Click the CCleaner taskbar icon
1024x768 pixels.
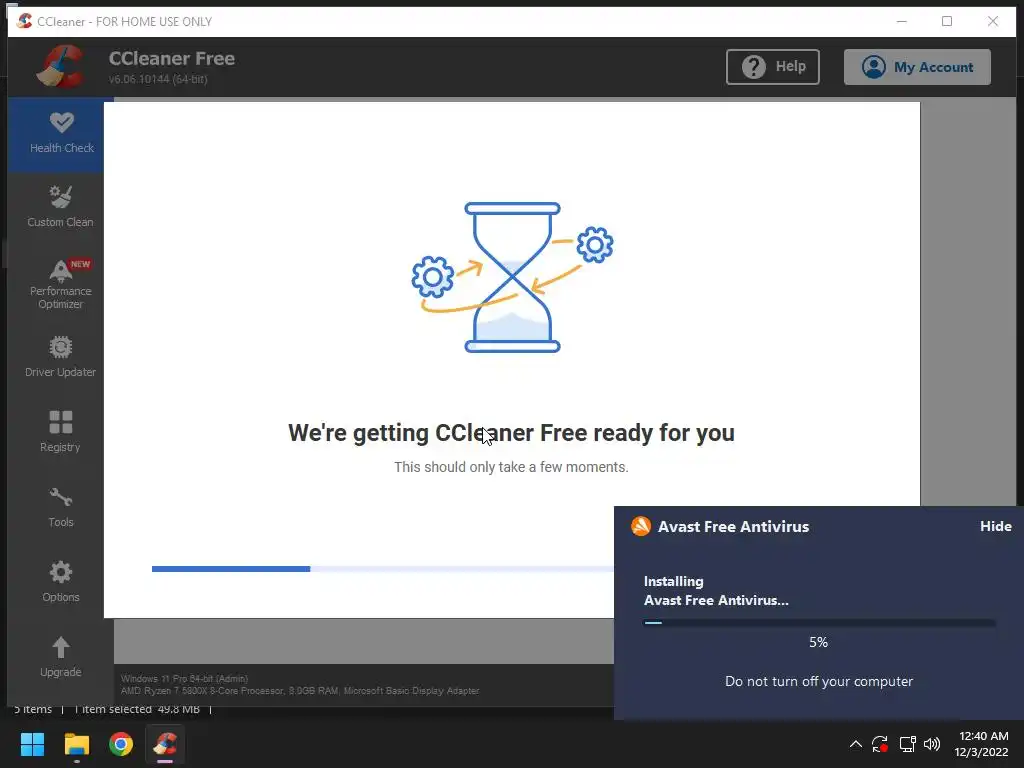(x=165, y=744)
